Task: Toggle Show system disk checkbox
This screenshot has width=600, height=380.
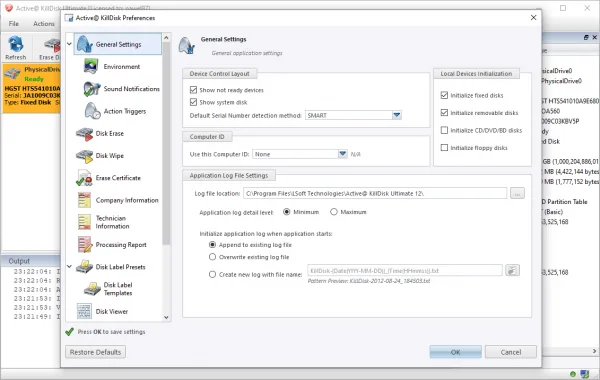Action: coord(193,102)
